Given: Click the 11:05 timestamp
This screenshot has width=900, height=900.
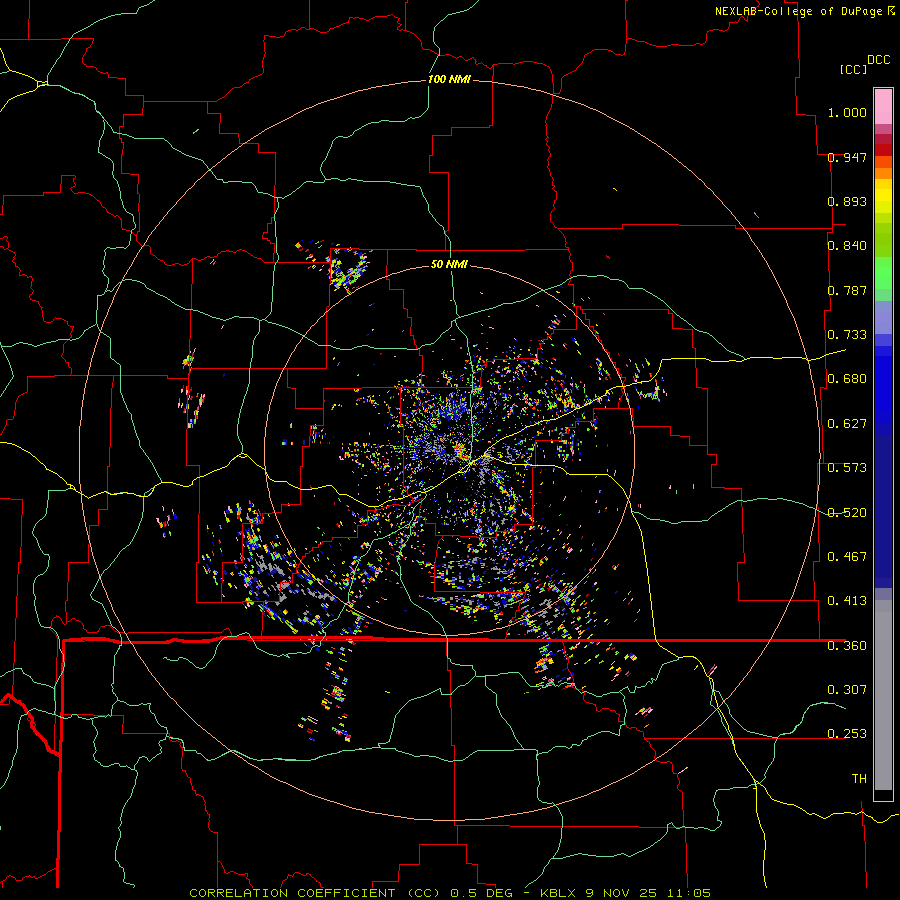Looking at the screenshot, I should coord(689,893).
